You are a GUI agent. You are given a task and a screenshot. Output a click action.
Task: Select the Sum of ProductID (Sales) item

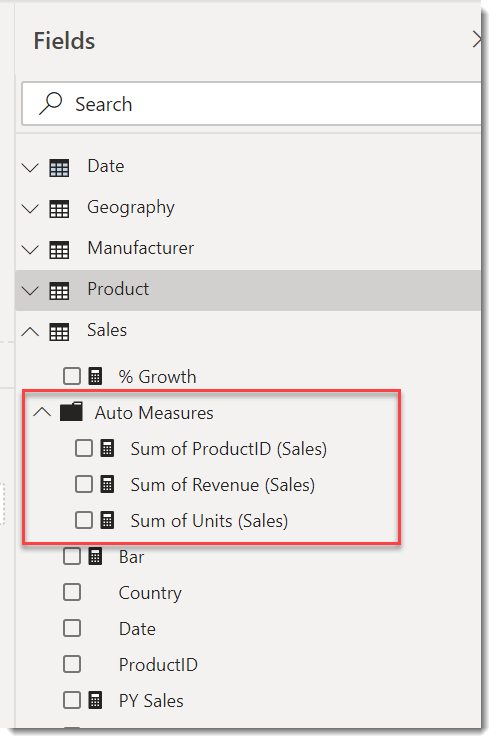click(x=228, y=449)
